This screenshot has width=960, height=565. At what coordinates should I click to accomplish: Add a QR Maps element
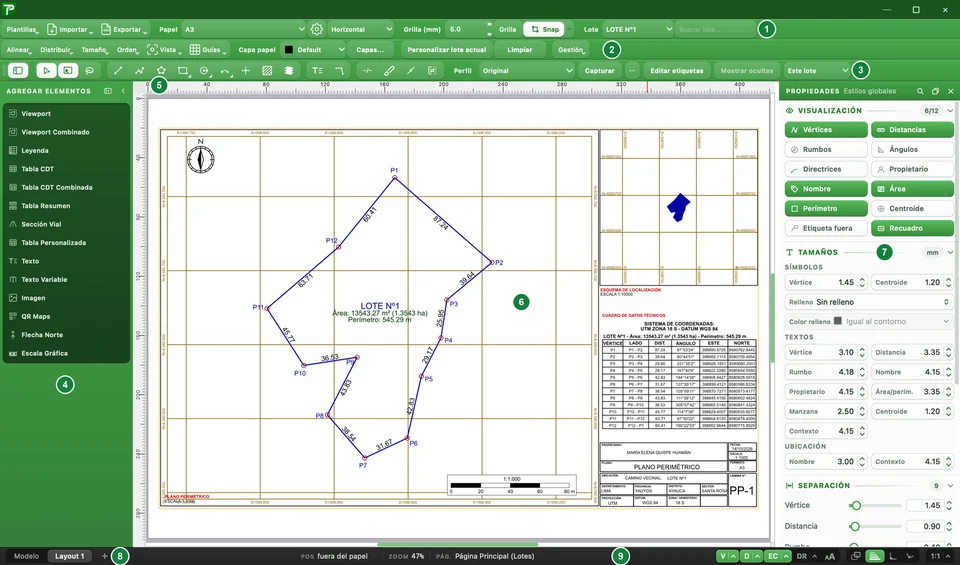(x=66, y=316)
